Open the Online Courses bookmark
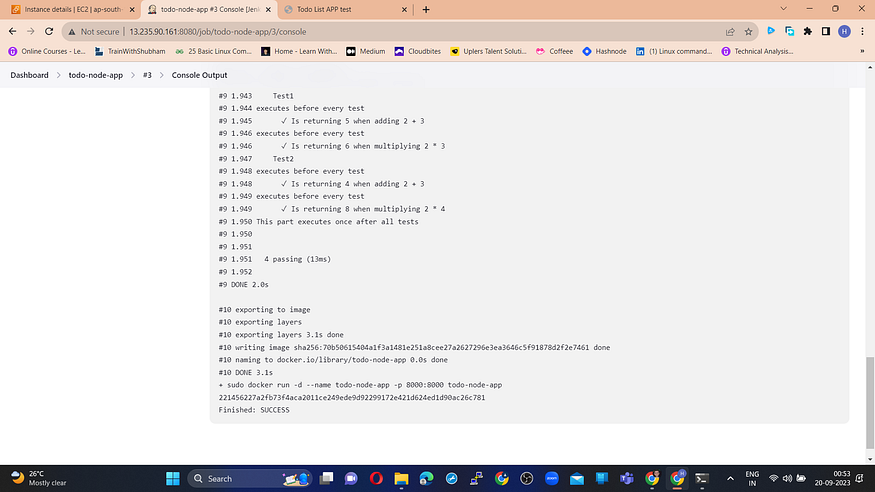Screen dimensions: 875x492 (x=47, y=51)
